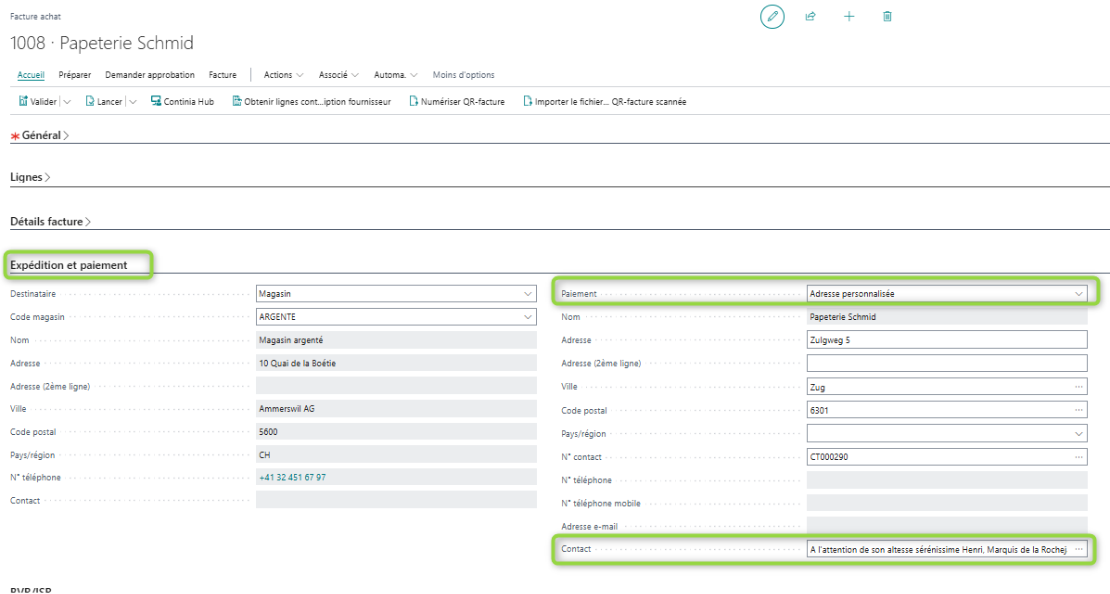This screenshot has height=594, width=1110.
Task: Open payment Contact lookup ellipsis
Action: tap(1078, 549)
